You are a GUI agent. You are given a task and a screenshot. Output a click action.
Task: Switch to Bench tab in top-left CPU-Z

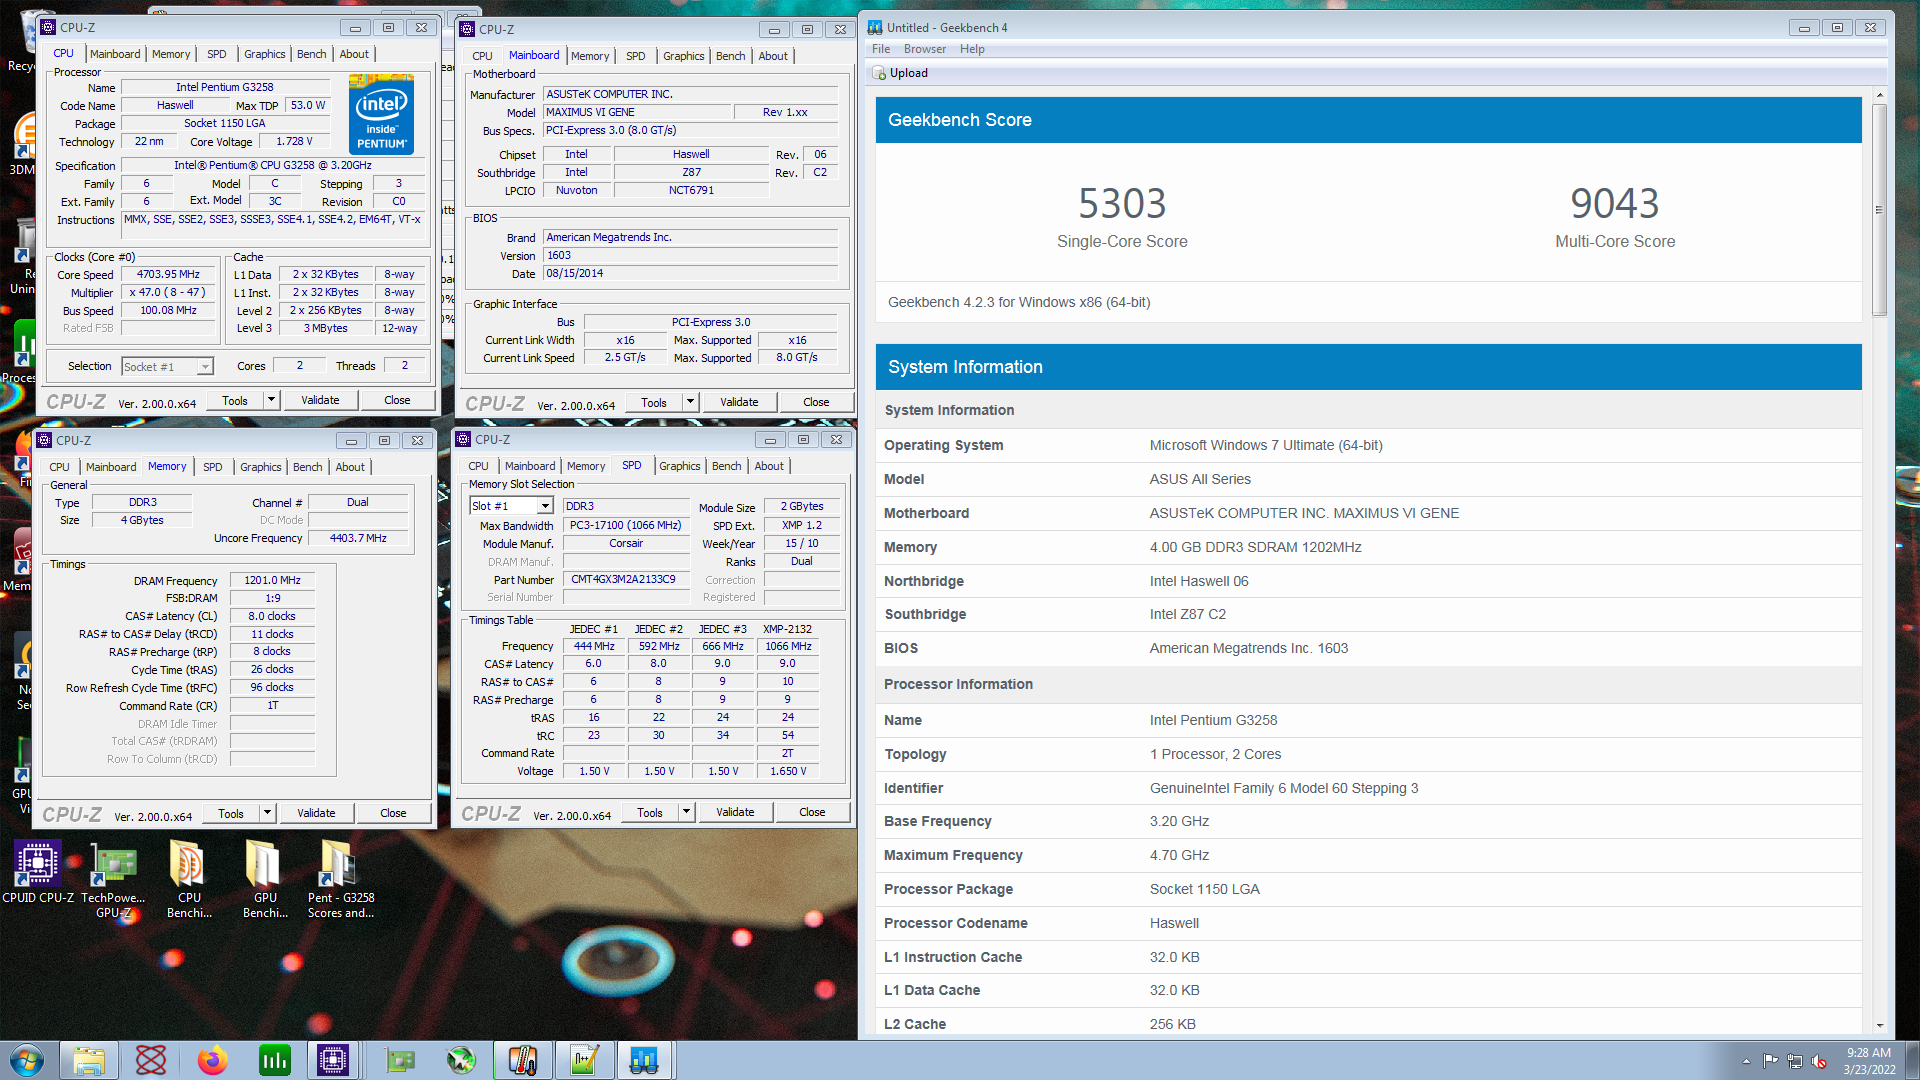[312, 54]
